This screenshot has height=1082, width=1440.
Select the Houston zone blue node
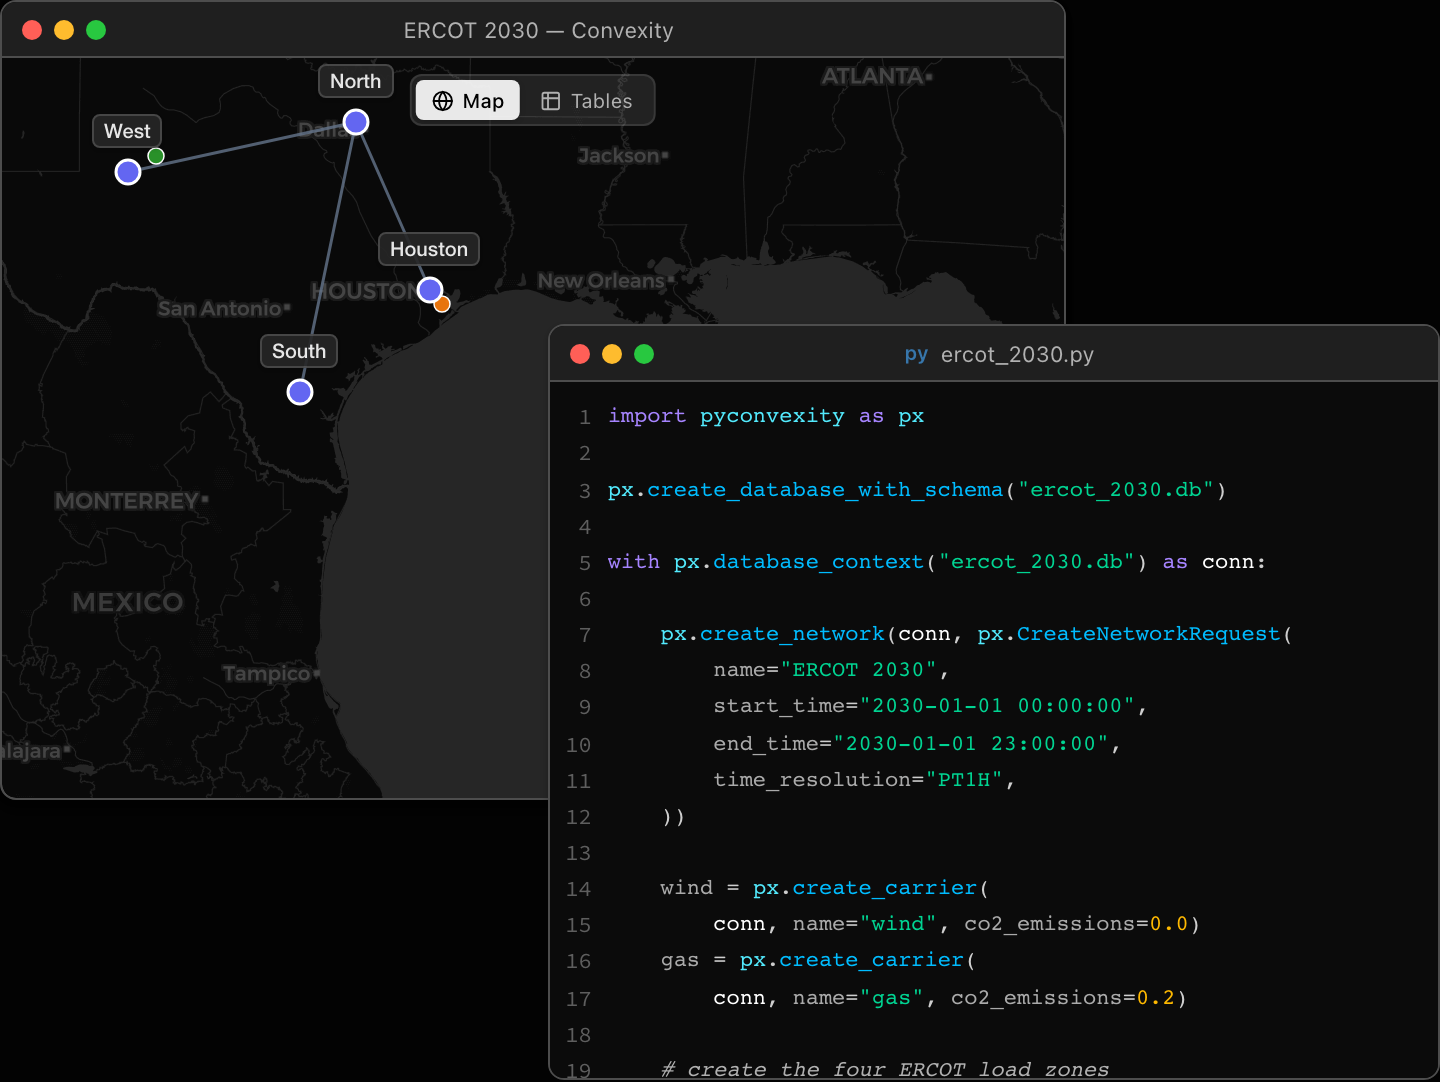click(x=430, y=290)
